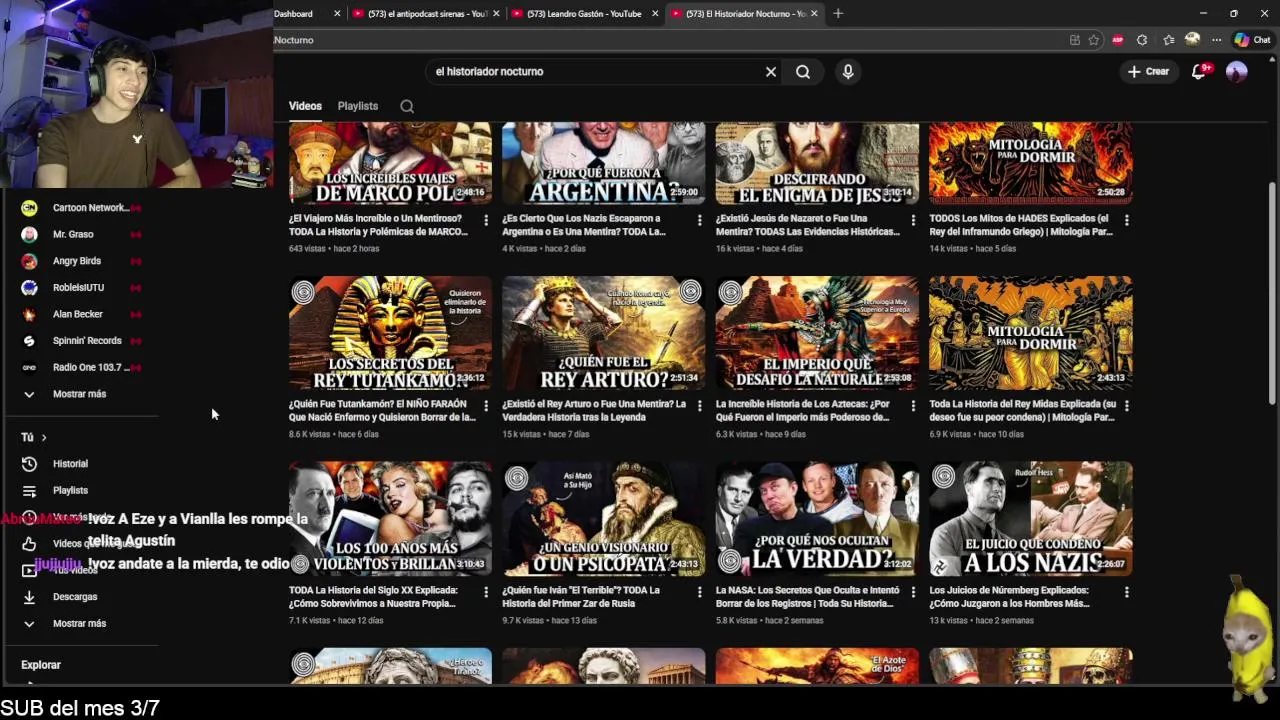Switch to Leandro Gastón browser tab
1280x720 pixels.
click(x=585, y=14)
